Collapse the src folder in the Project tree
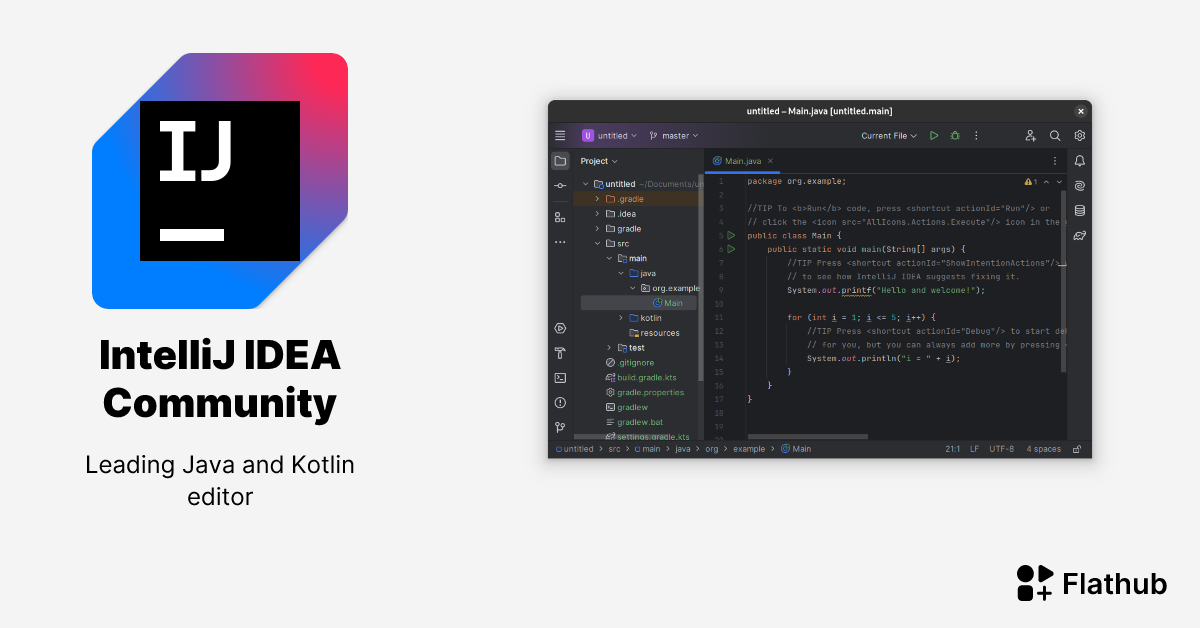The image size is (1200, 628). (x=597, y=243)
